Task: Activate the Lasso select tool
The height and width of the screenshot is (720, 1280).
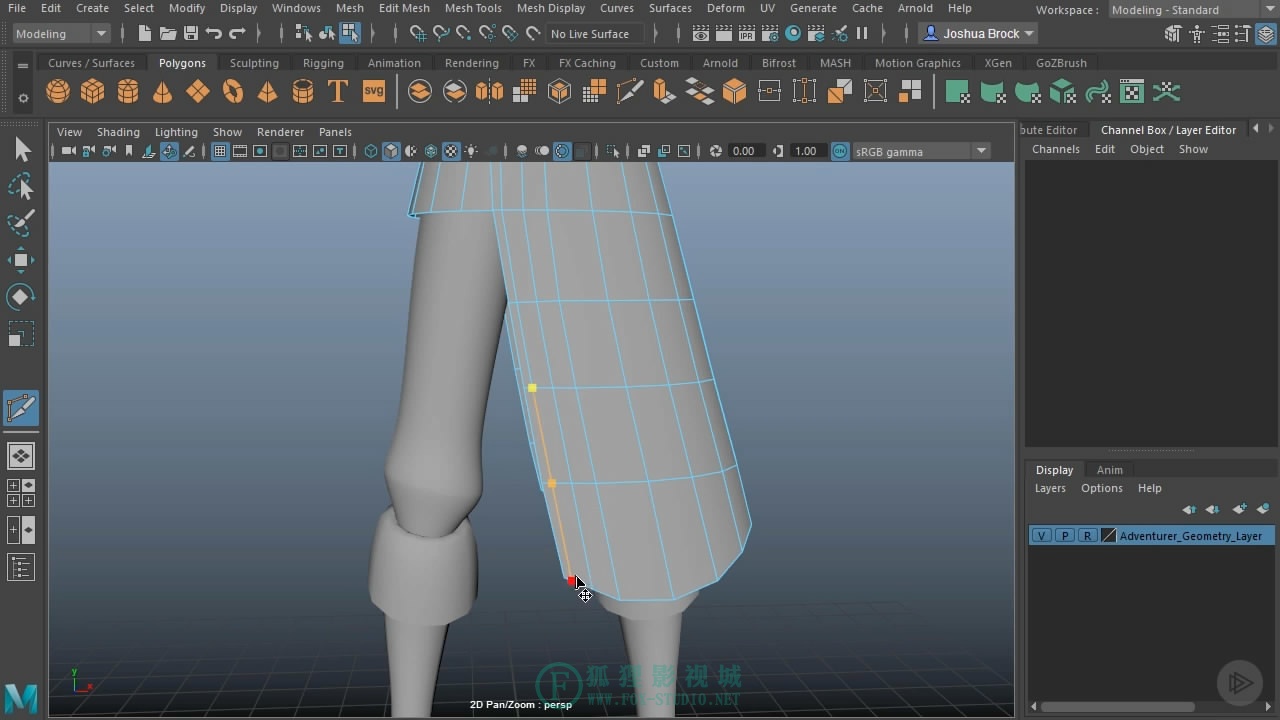Action: point(21,187)
